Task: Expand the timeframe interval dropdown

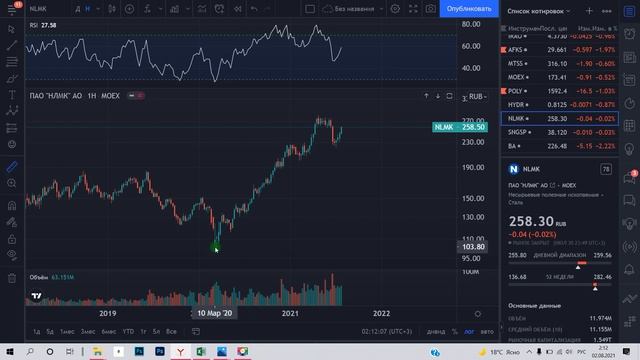Action: click(98, 9)
